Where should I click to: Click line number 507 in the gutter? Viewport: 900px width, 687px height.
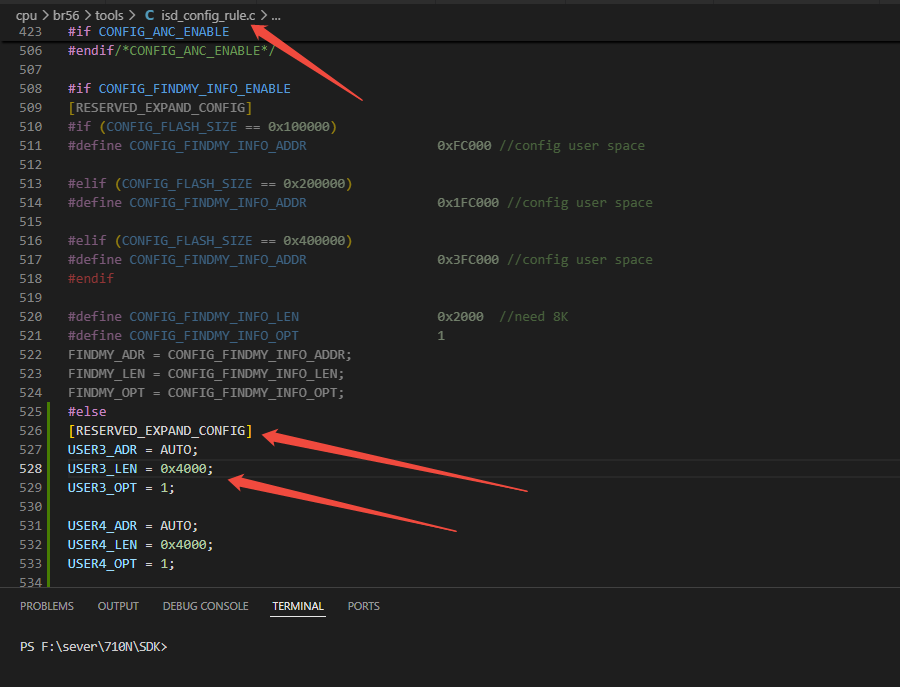pos(30,69)
